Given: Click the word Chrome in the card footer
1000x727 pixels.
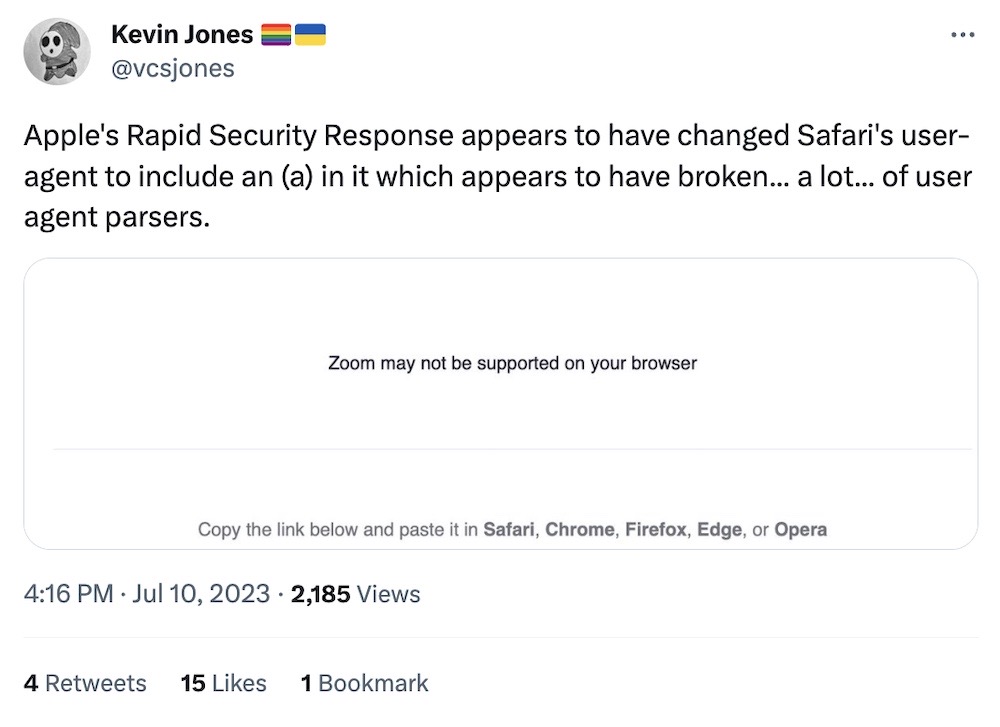Looking at the screenshot, I should point(580,530).
